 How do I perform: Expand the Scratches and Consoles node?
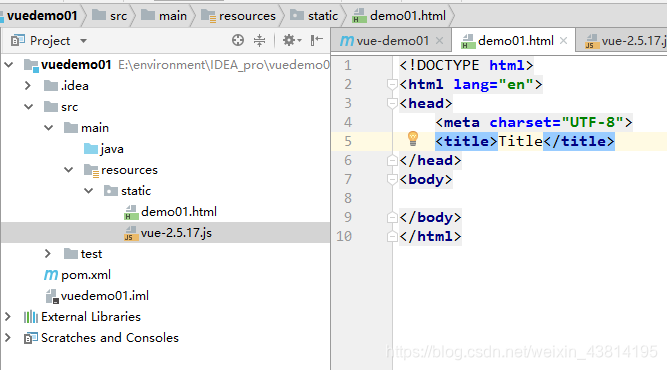(x=8, y=338)
